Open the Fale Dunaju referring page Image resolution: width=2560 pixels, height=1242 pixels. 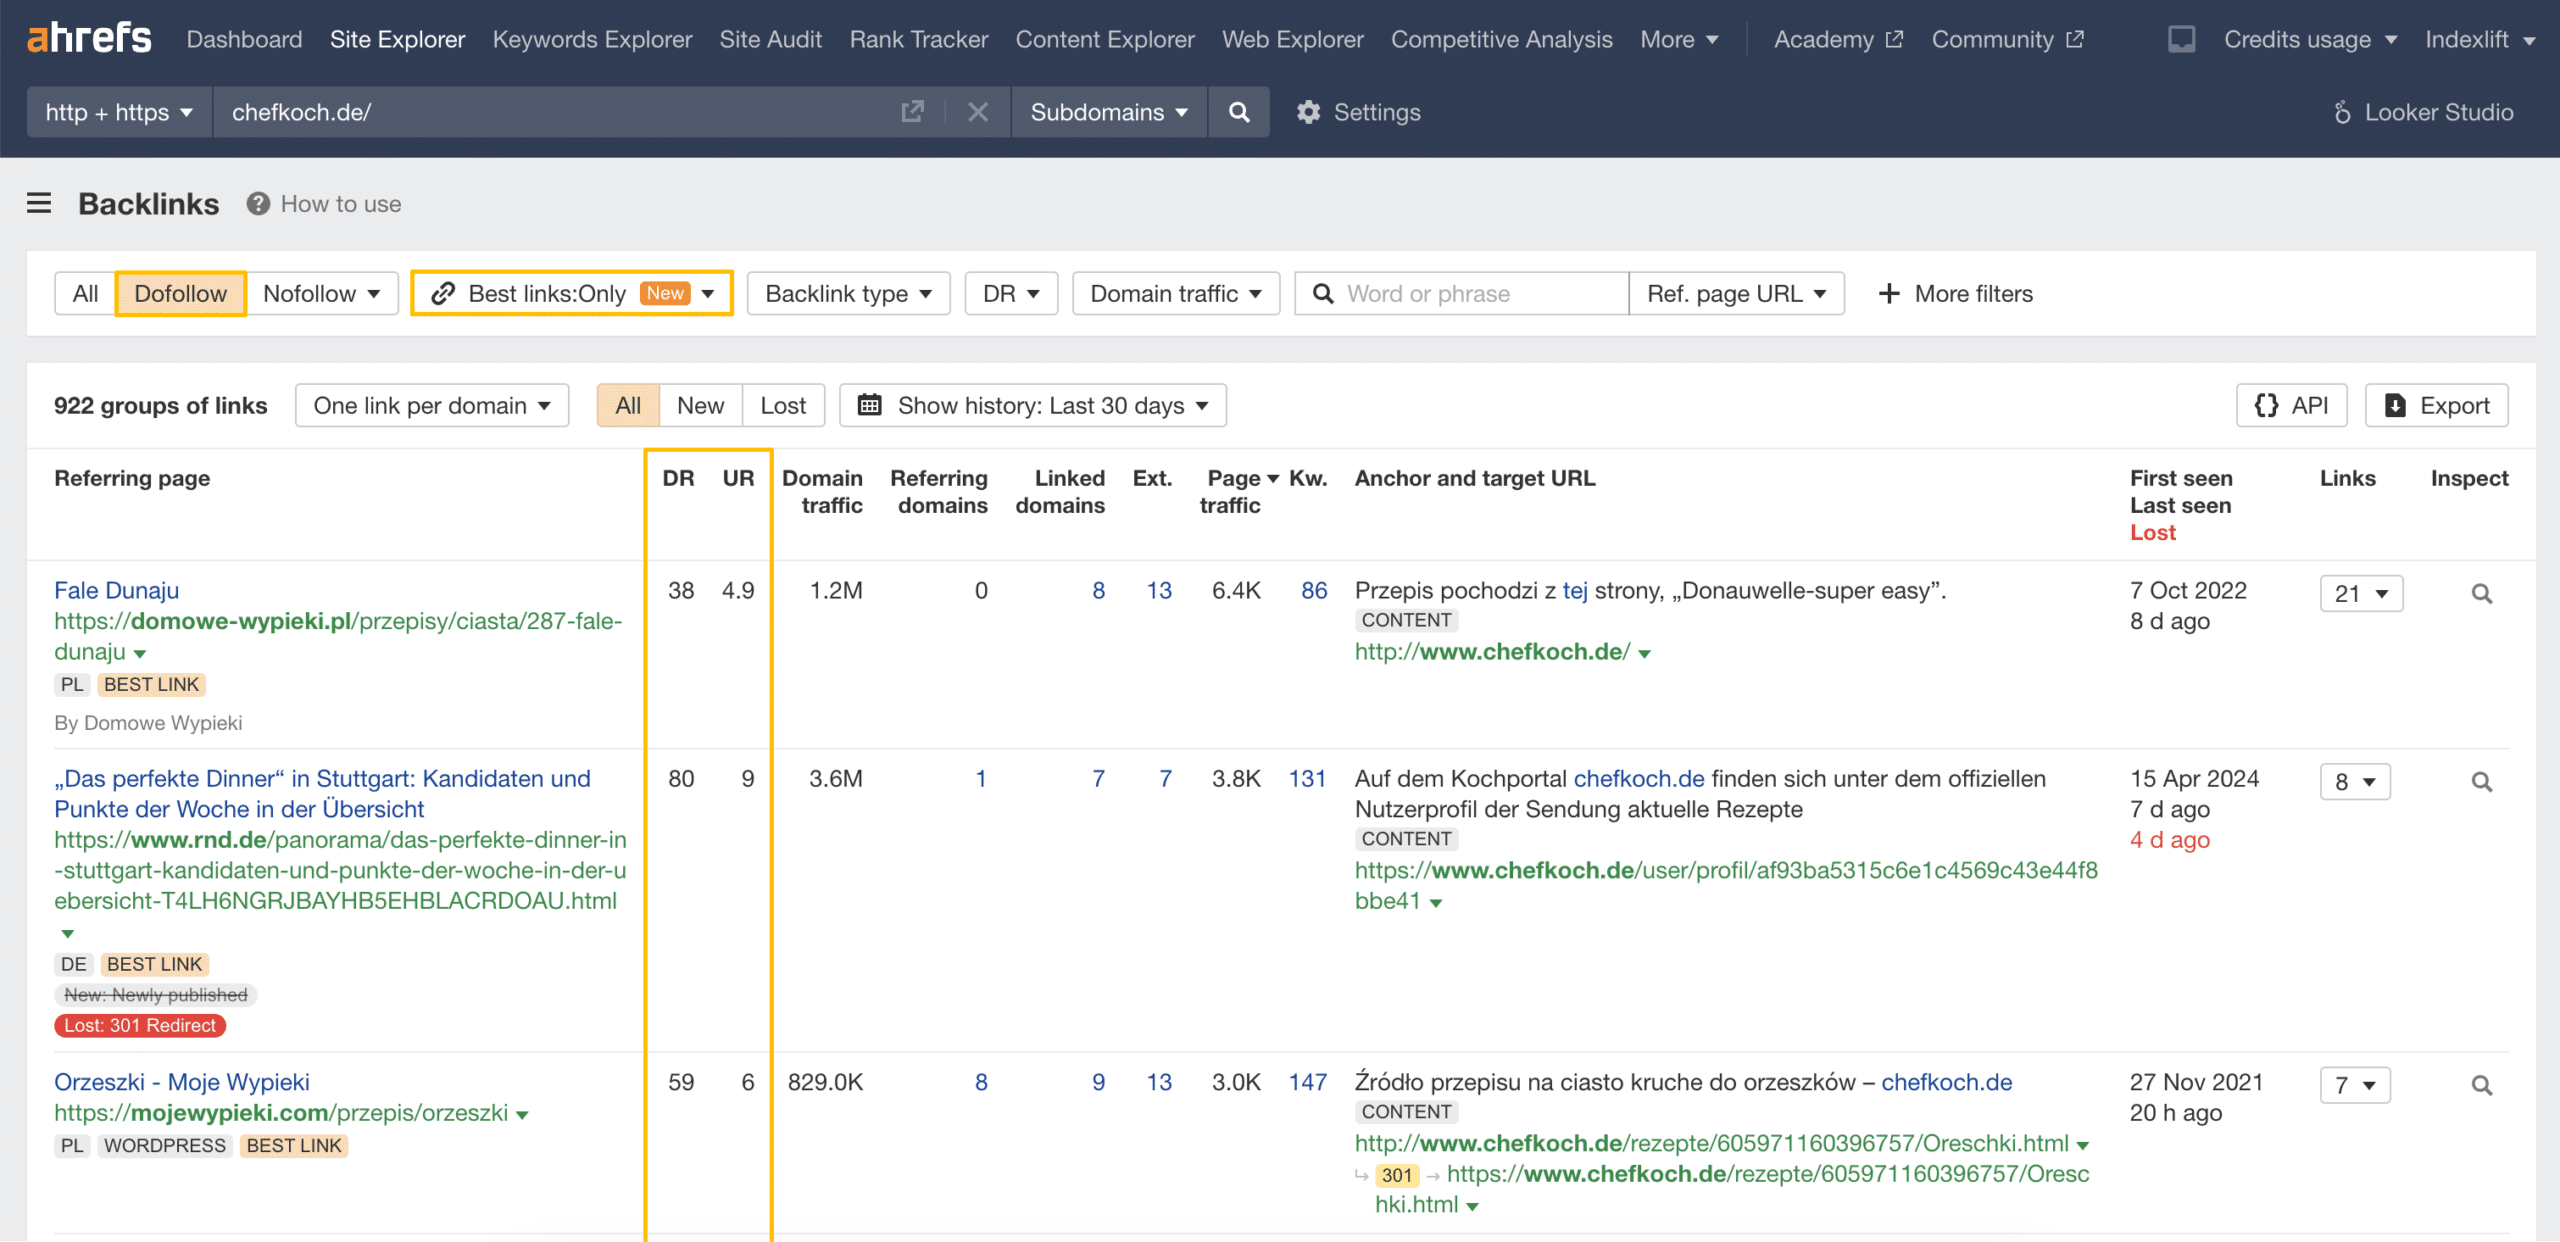116,590
